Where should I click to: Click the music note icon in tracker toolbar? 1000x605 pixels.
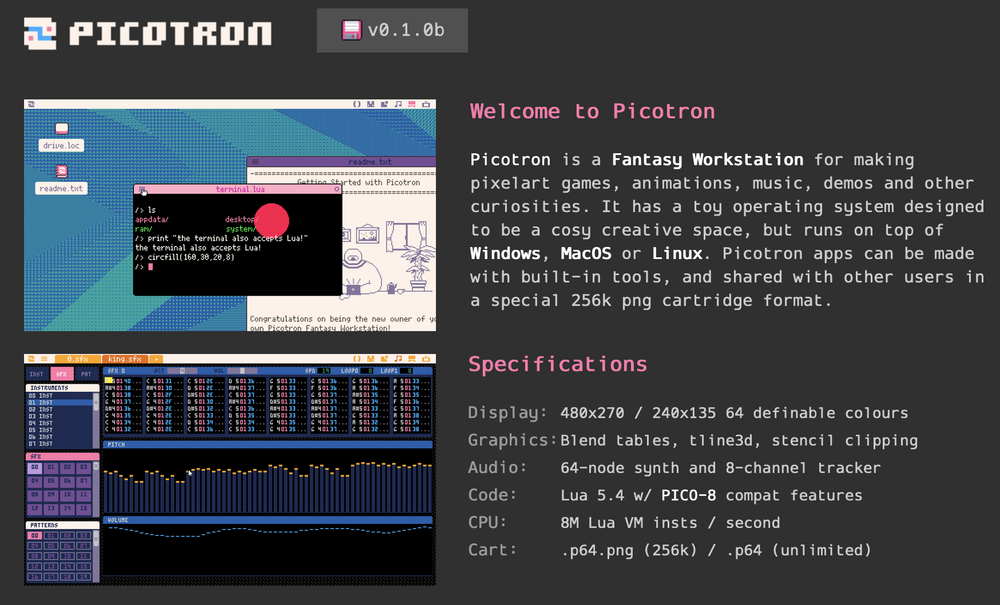pyautogui.click(x=398, y=358)
